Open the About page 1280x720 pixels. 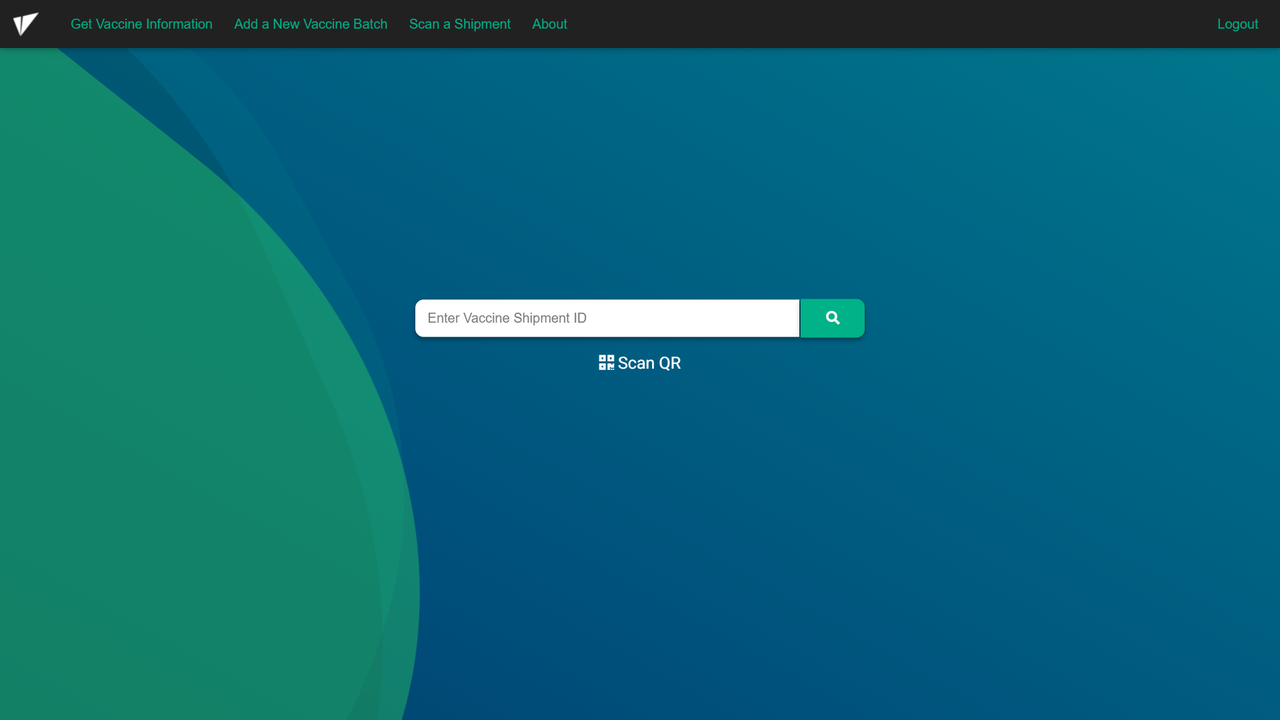549,24
